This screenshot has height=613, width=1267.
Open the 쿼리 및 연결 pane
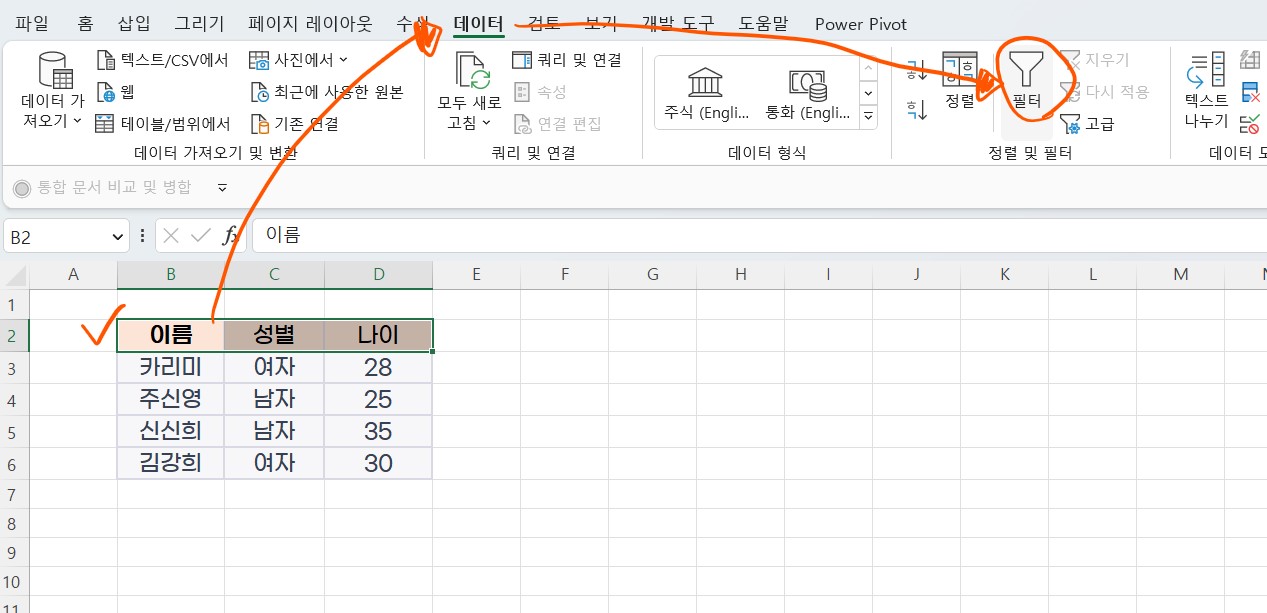[568, 60]
